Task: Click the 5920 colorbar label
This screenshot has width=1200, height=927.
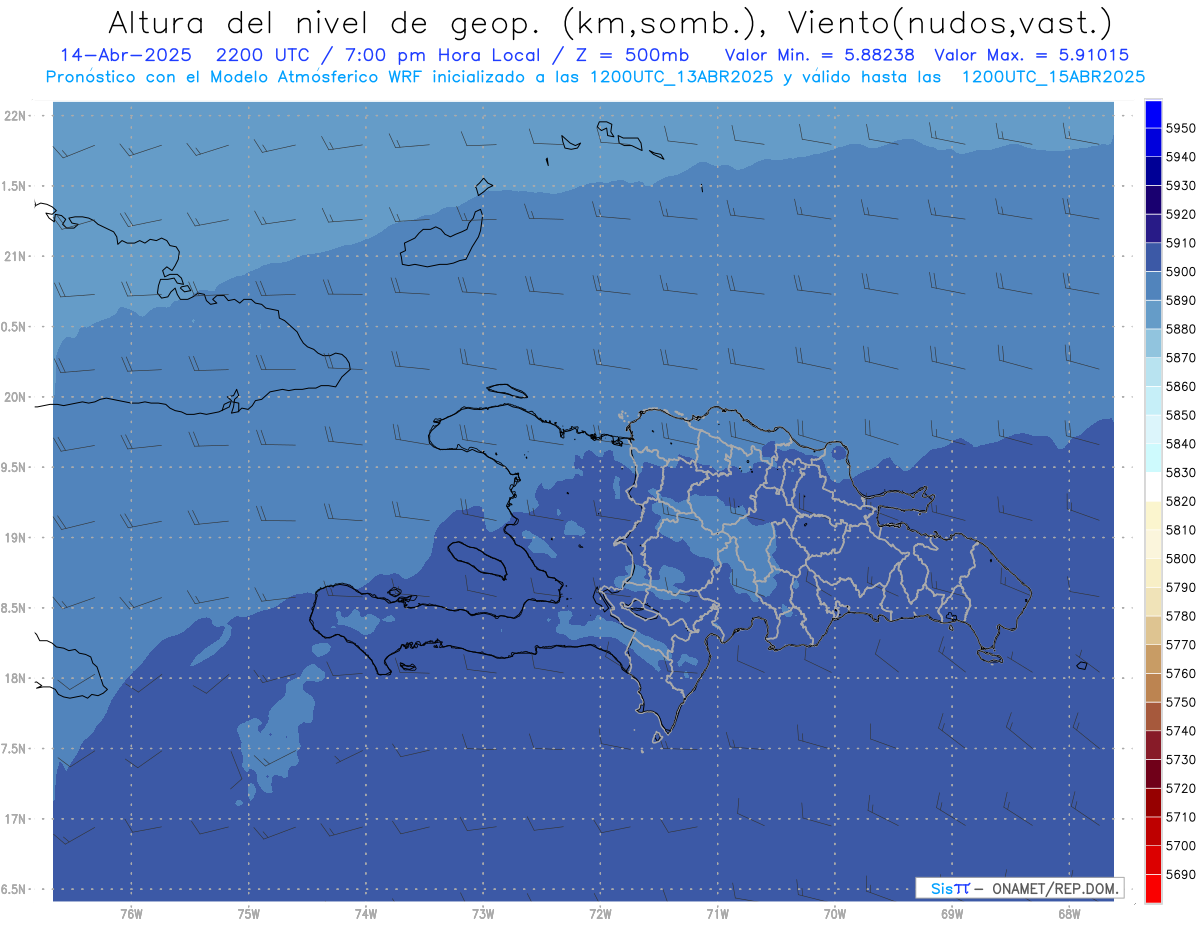Action: click(1181, 214)
